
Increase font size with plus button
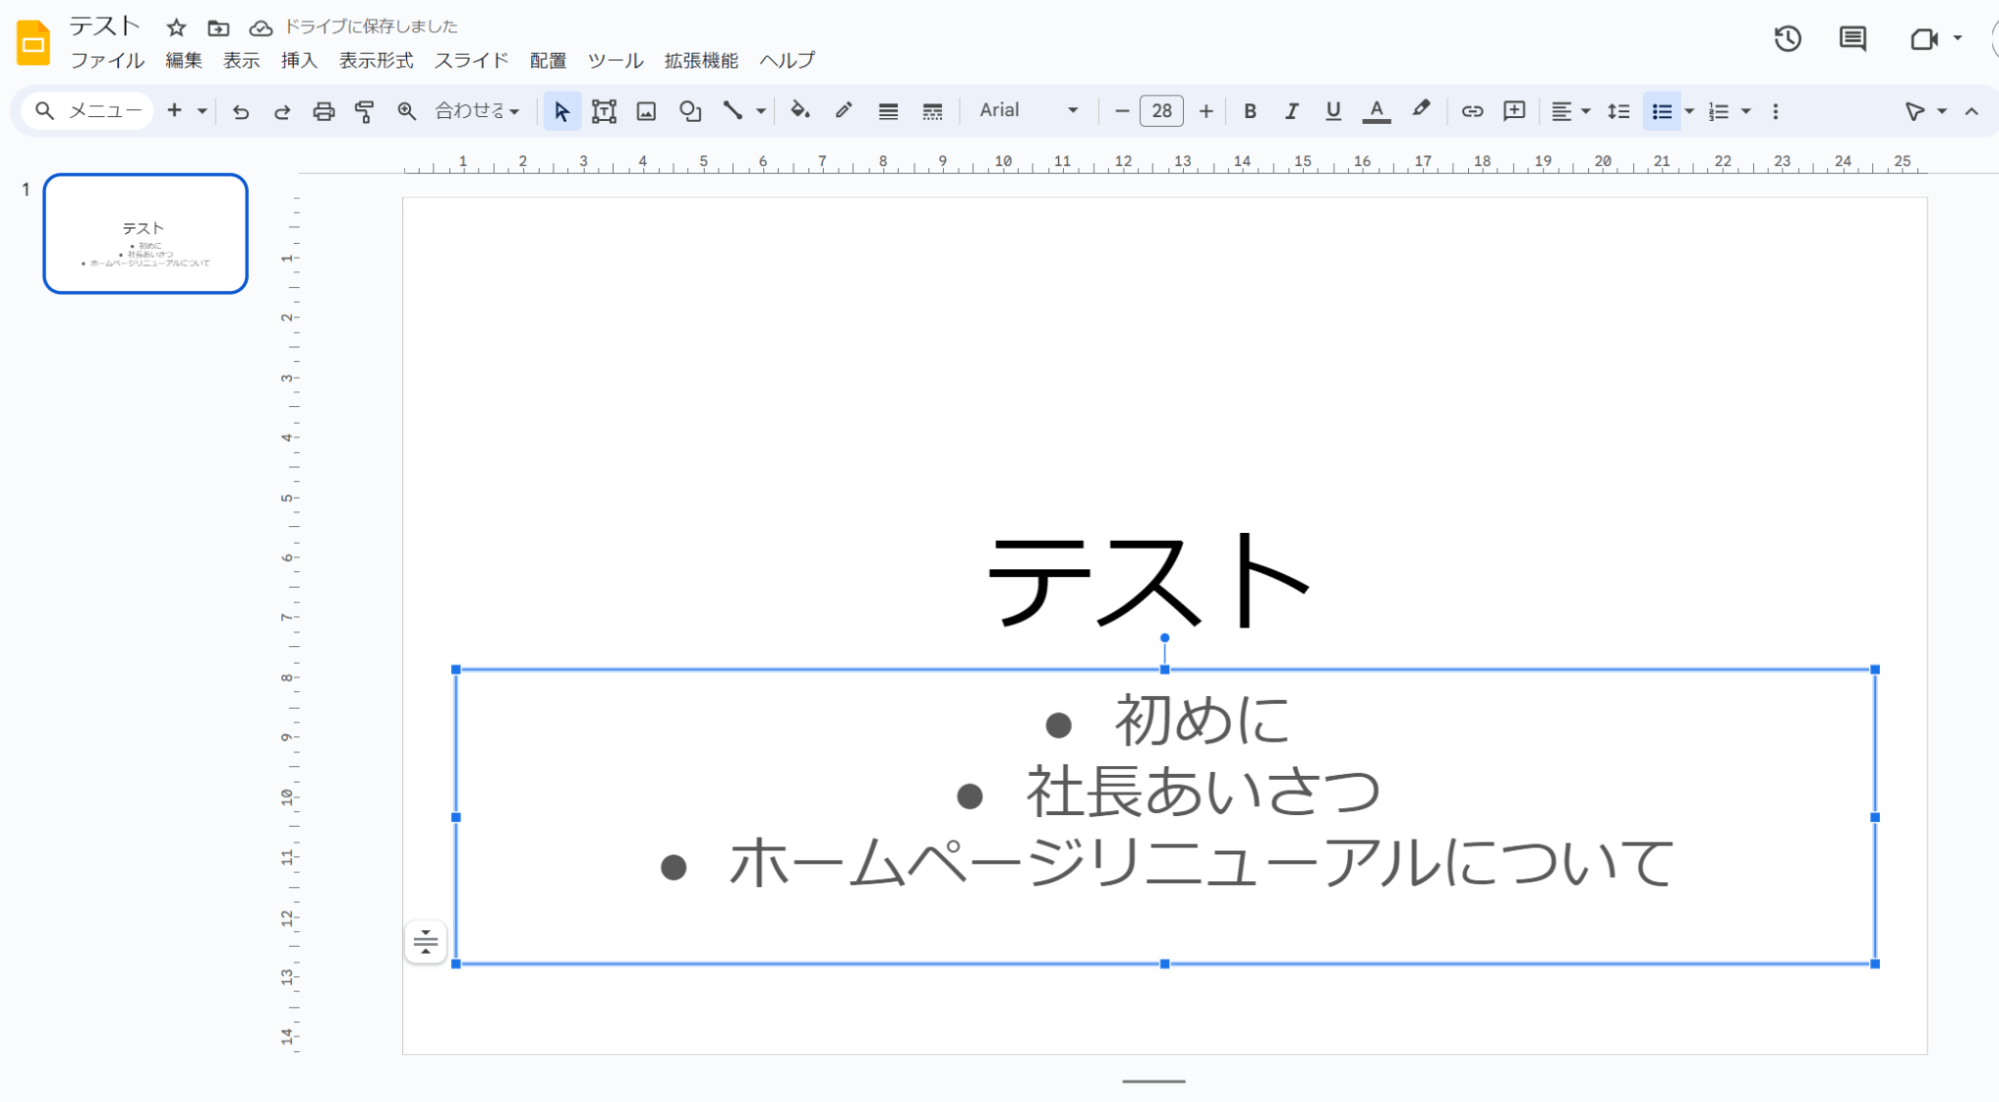pyautogui.click(x=1206, y=111)
